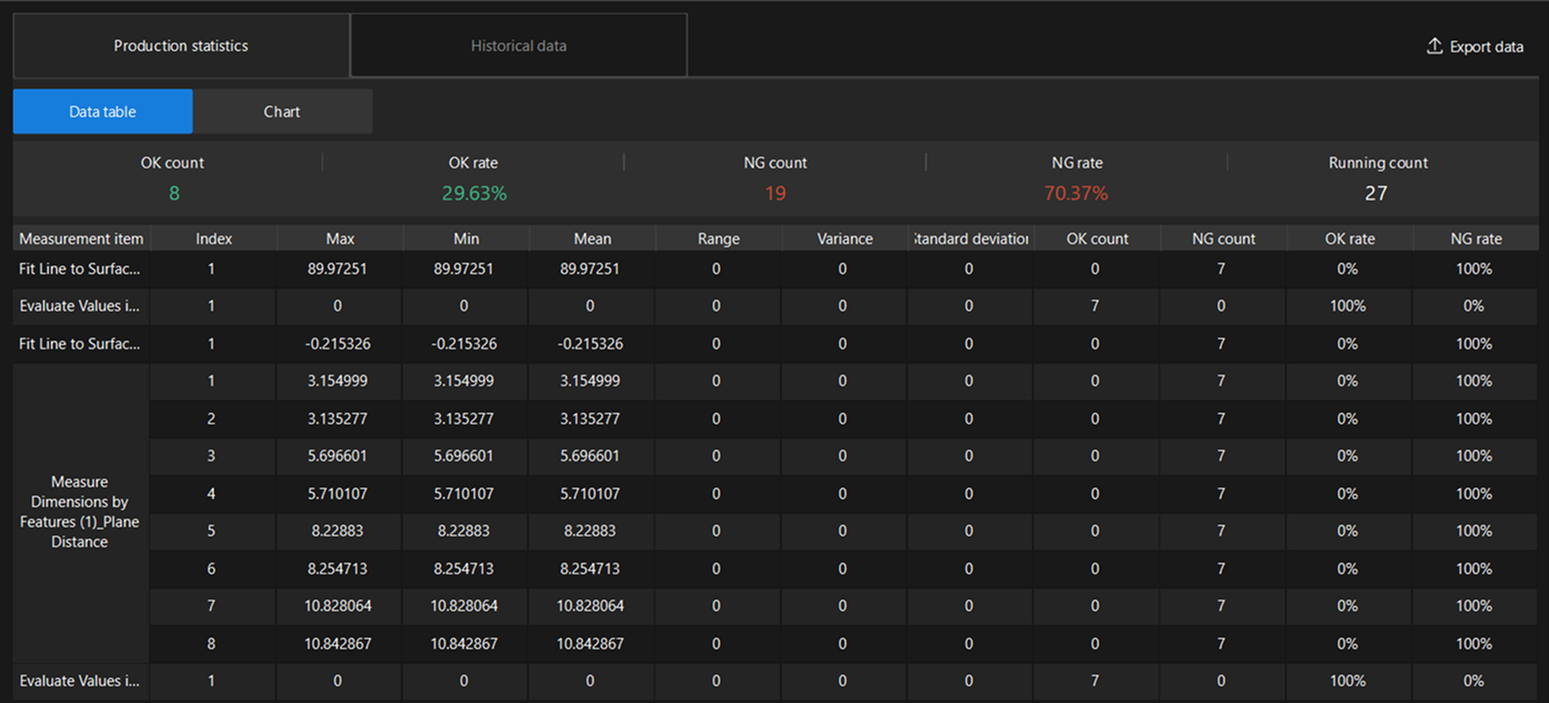Click the green OK rate percentage
Viewport: 1549px width, 703px height.
[x=473, y=193]
